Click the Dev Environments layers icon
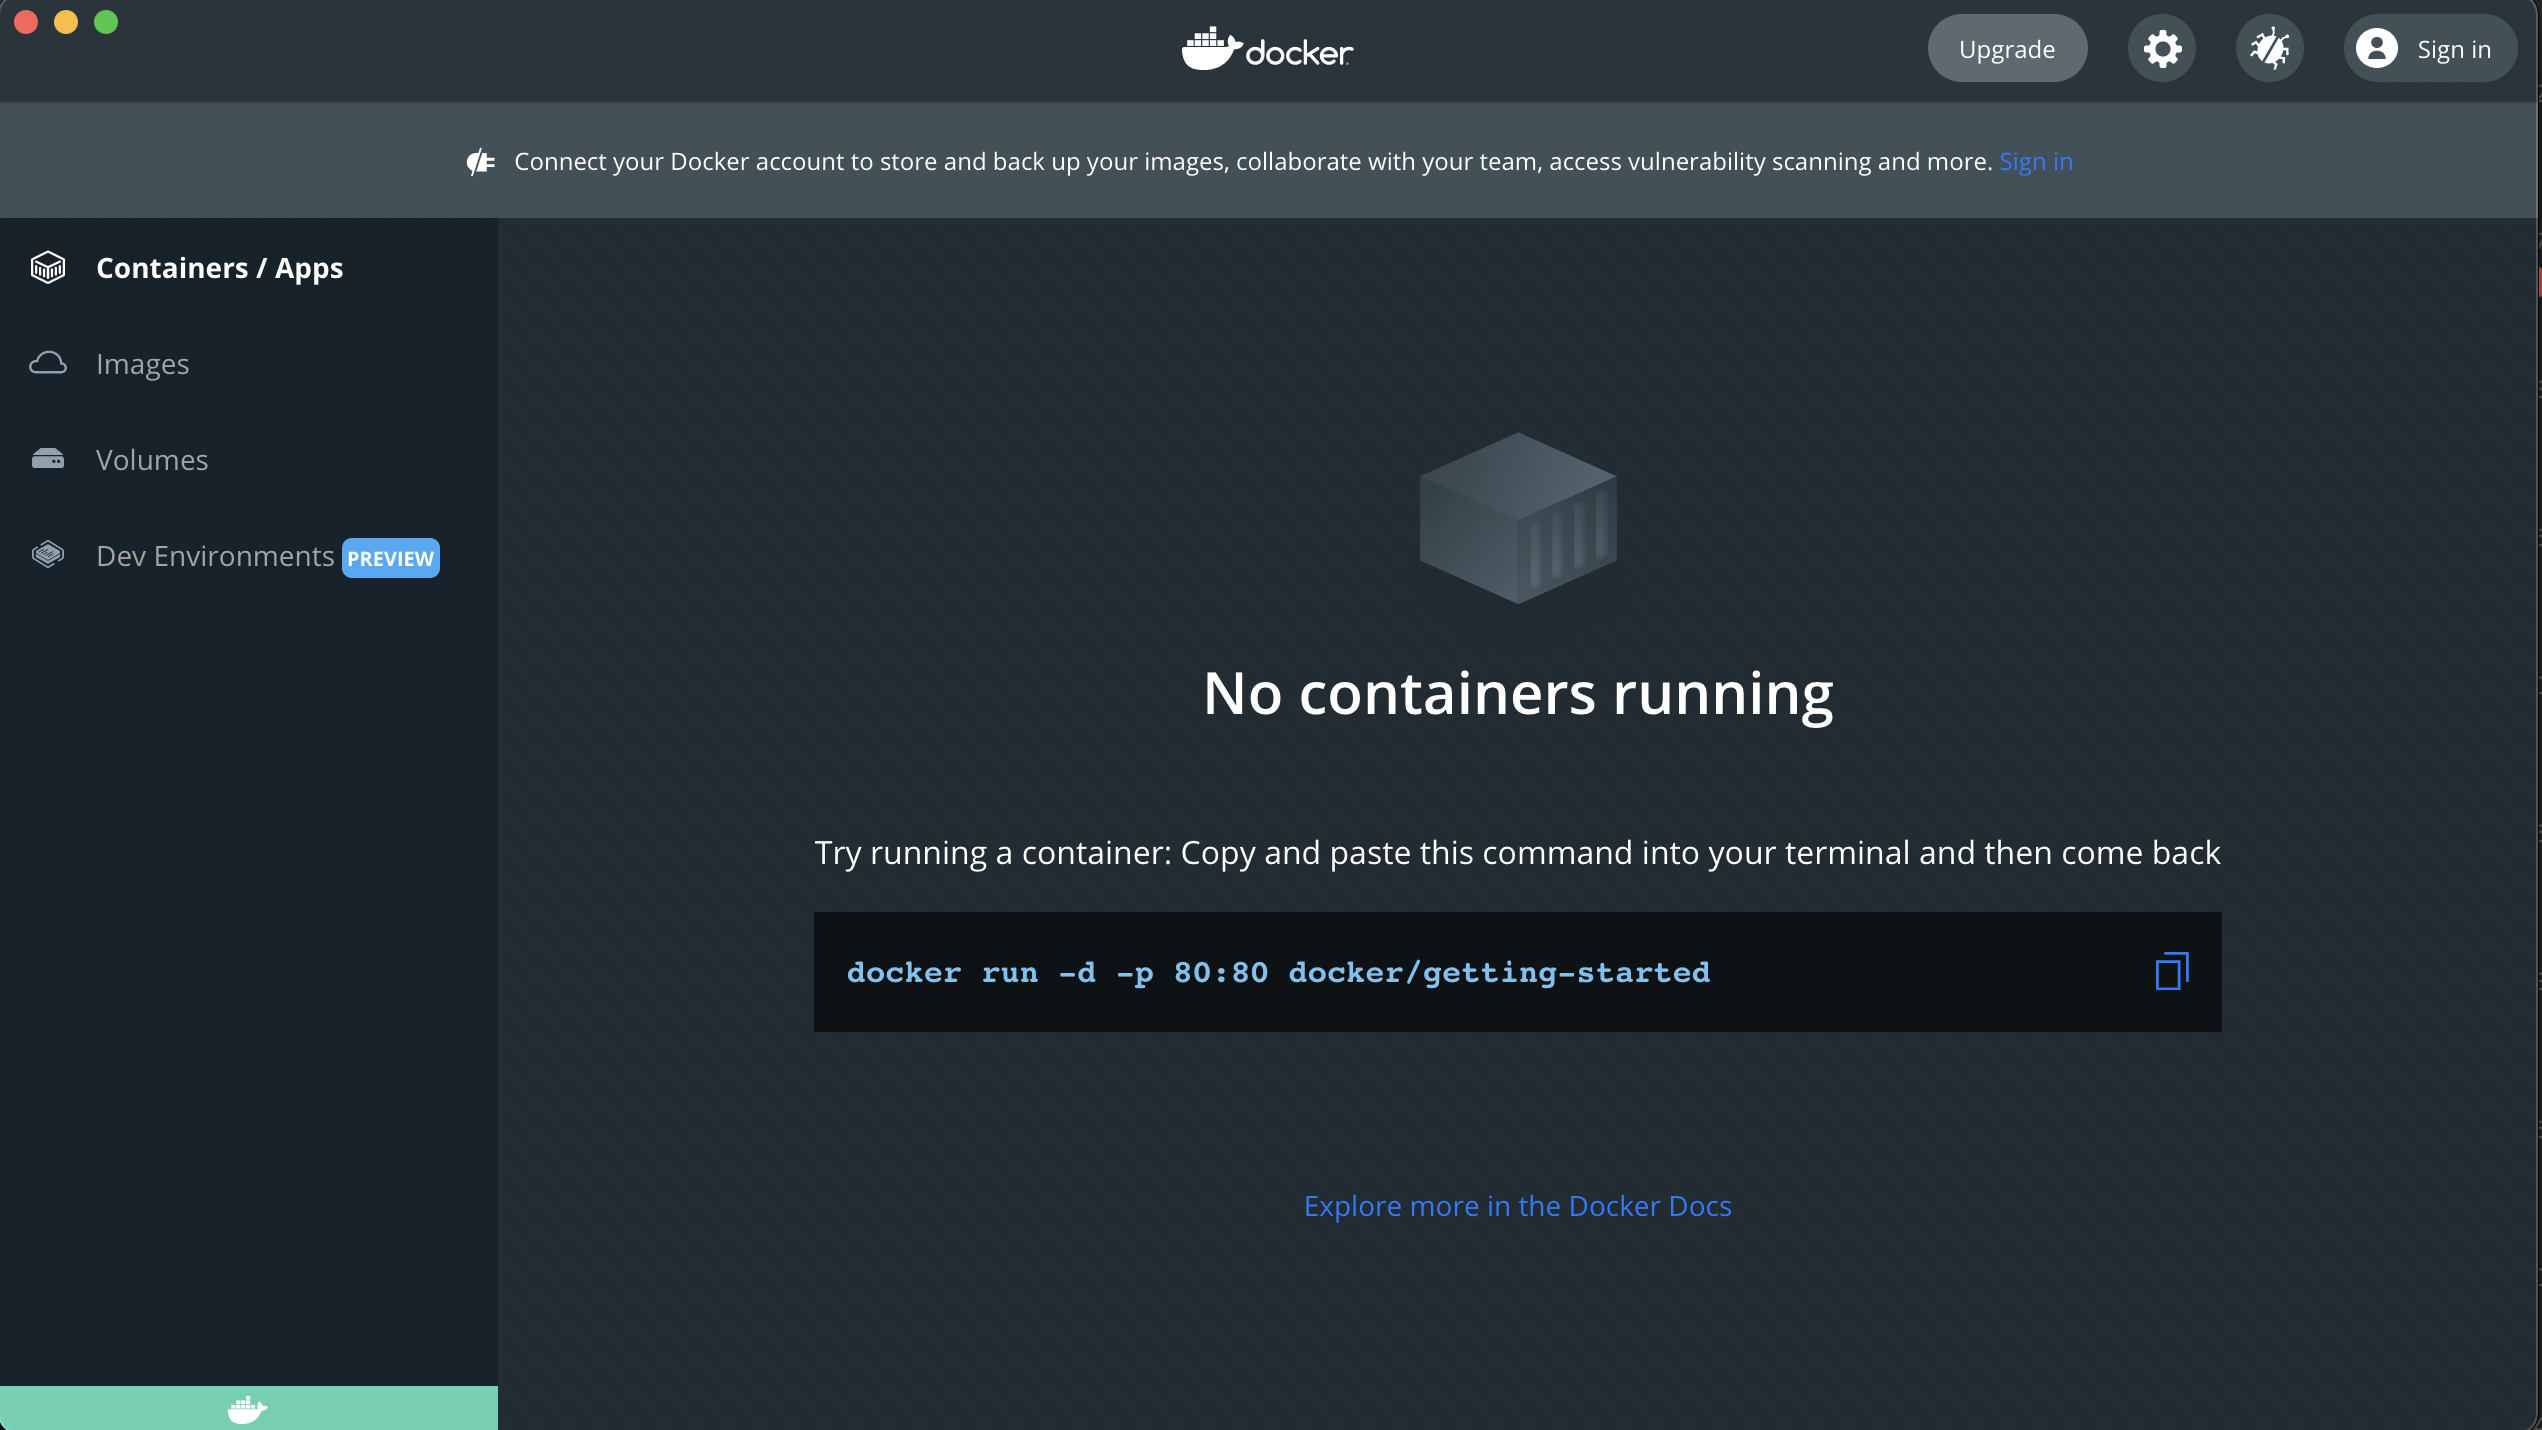The width and height of the screenshot is (2542, 1430). click(48, 555)
